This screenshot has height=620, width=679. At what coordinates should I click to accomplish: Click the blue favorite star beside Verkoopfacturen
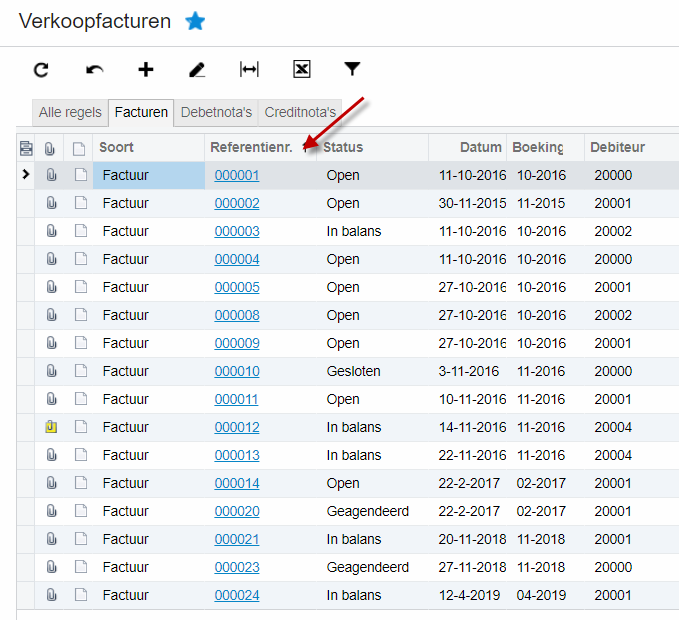pos(195,21)
